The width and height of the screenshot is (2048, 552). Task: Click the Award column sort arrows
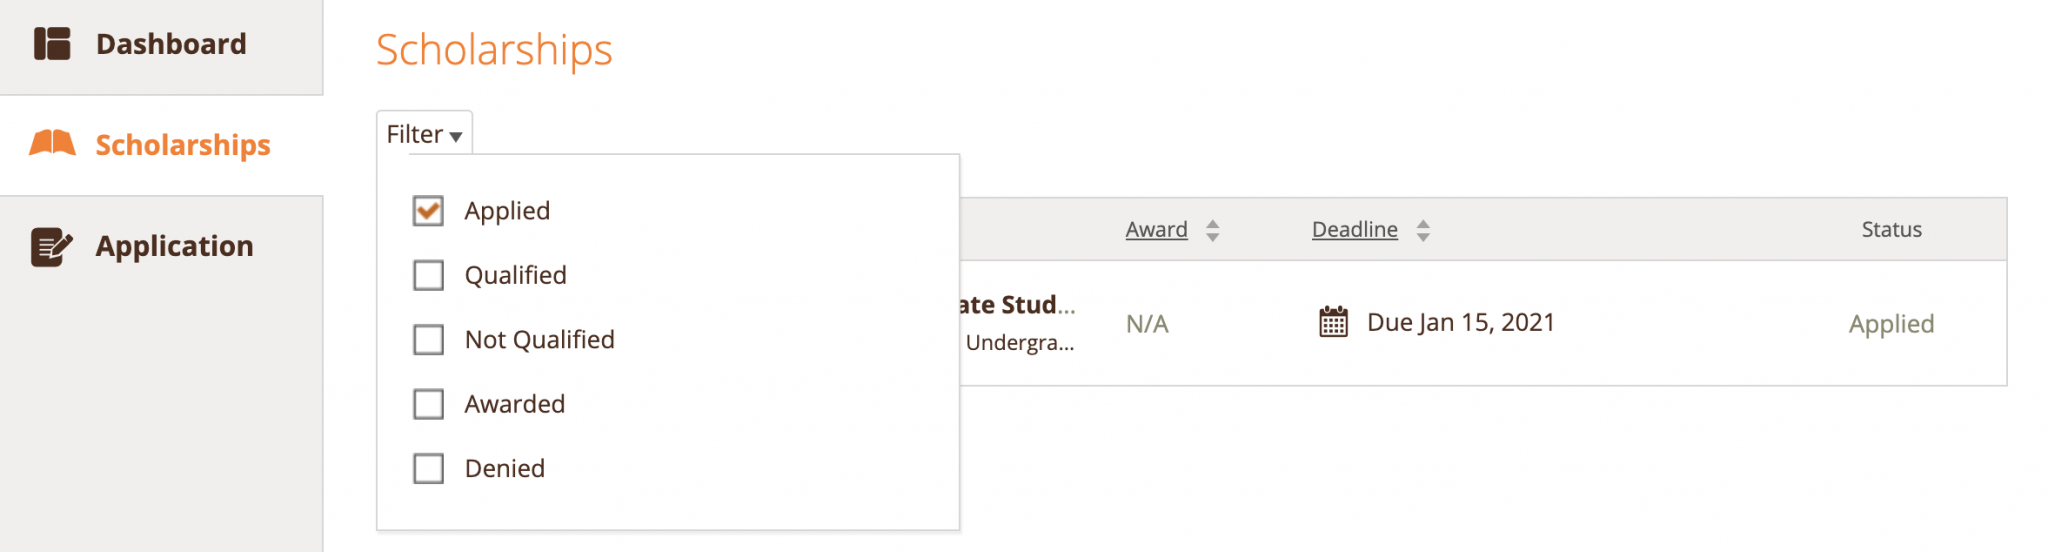[1212, 230]
